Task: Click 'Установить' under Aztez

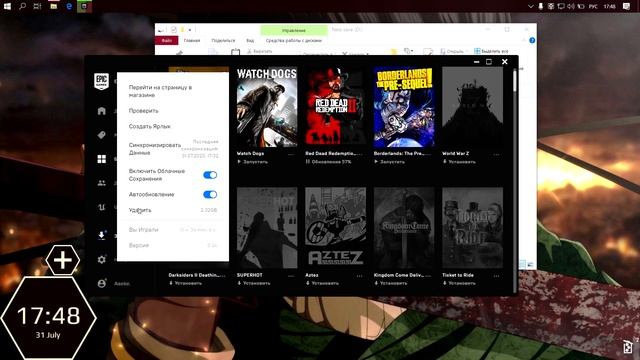Action: [322, 283]
